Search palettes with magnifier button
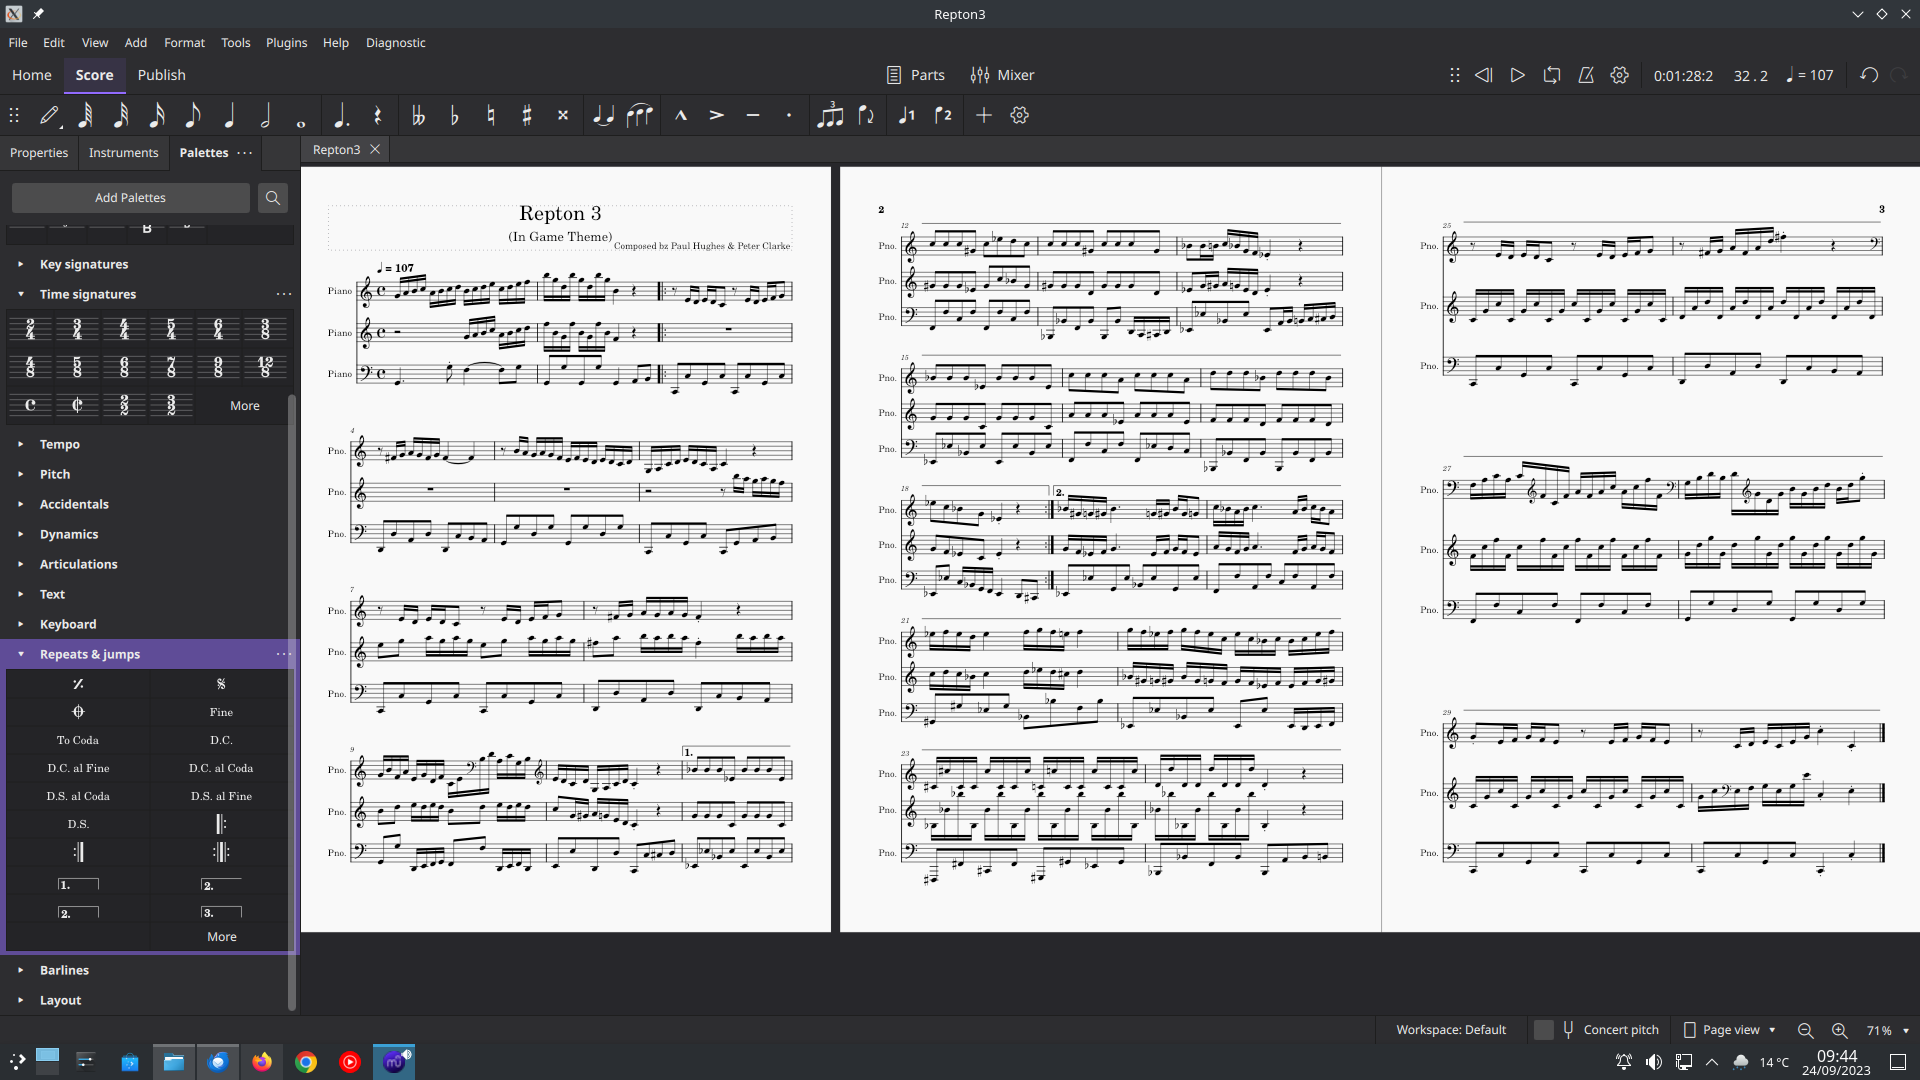The height and width of the screenshot is (1080, 1920). click(x=273, y=198)
